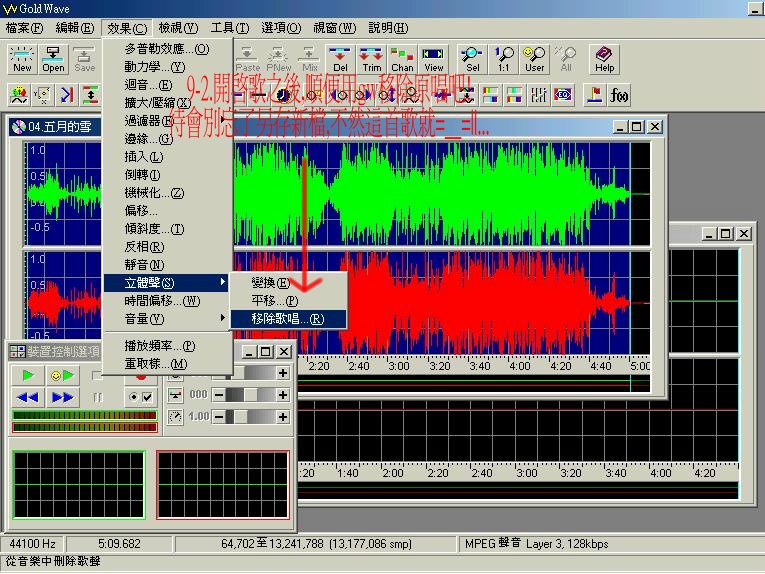
Task: Click the Chan channel selector icon
Action: point(403,59)
